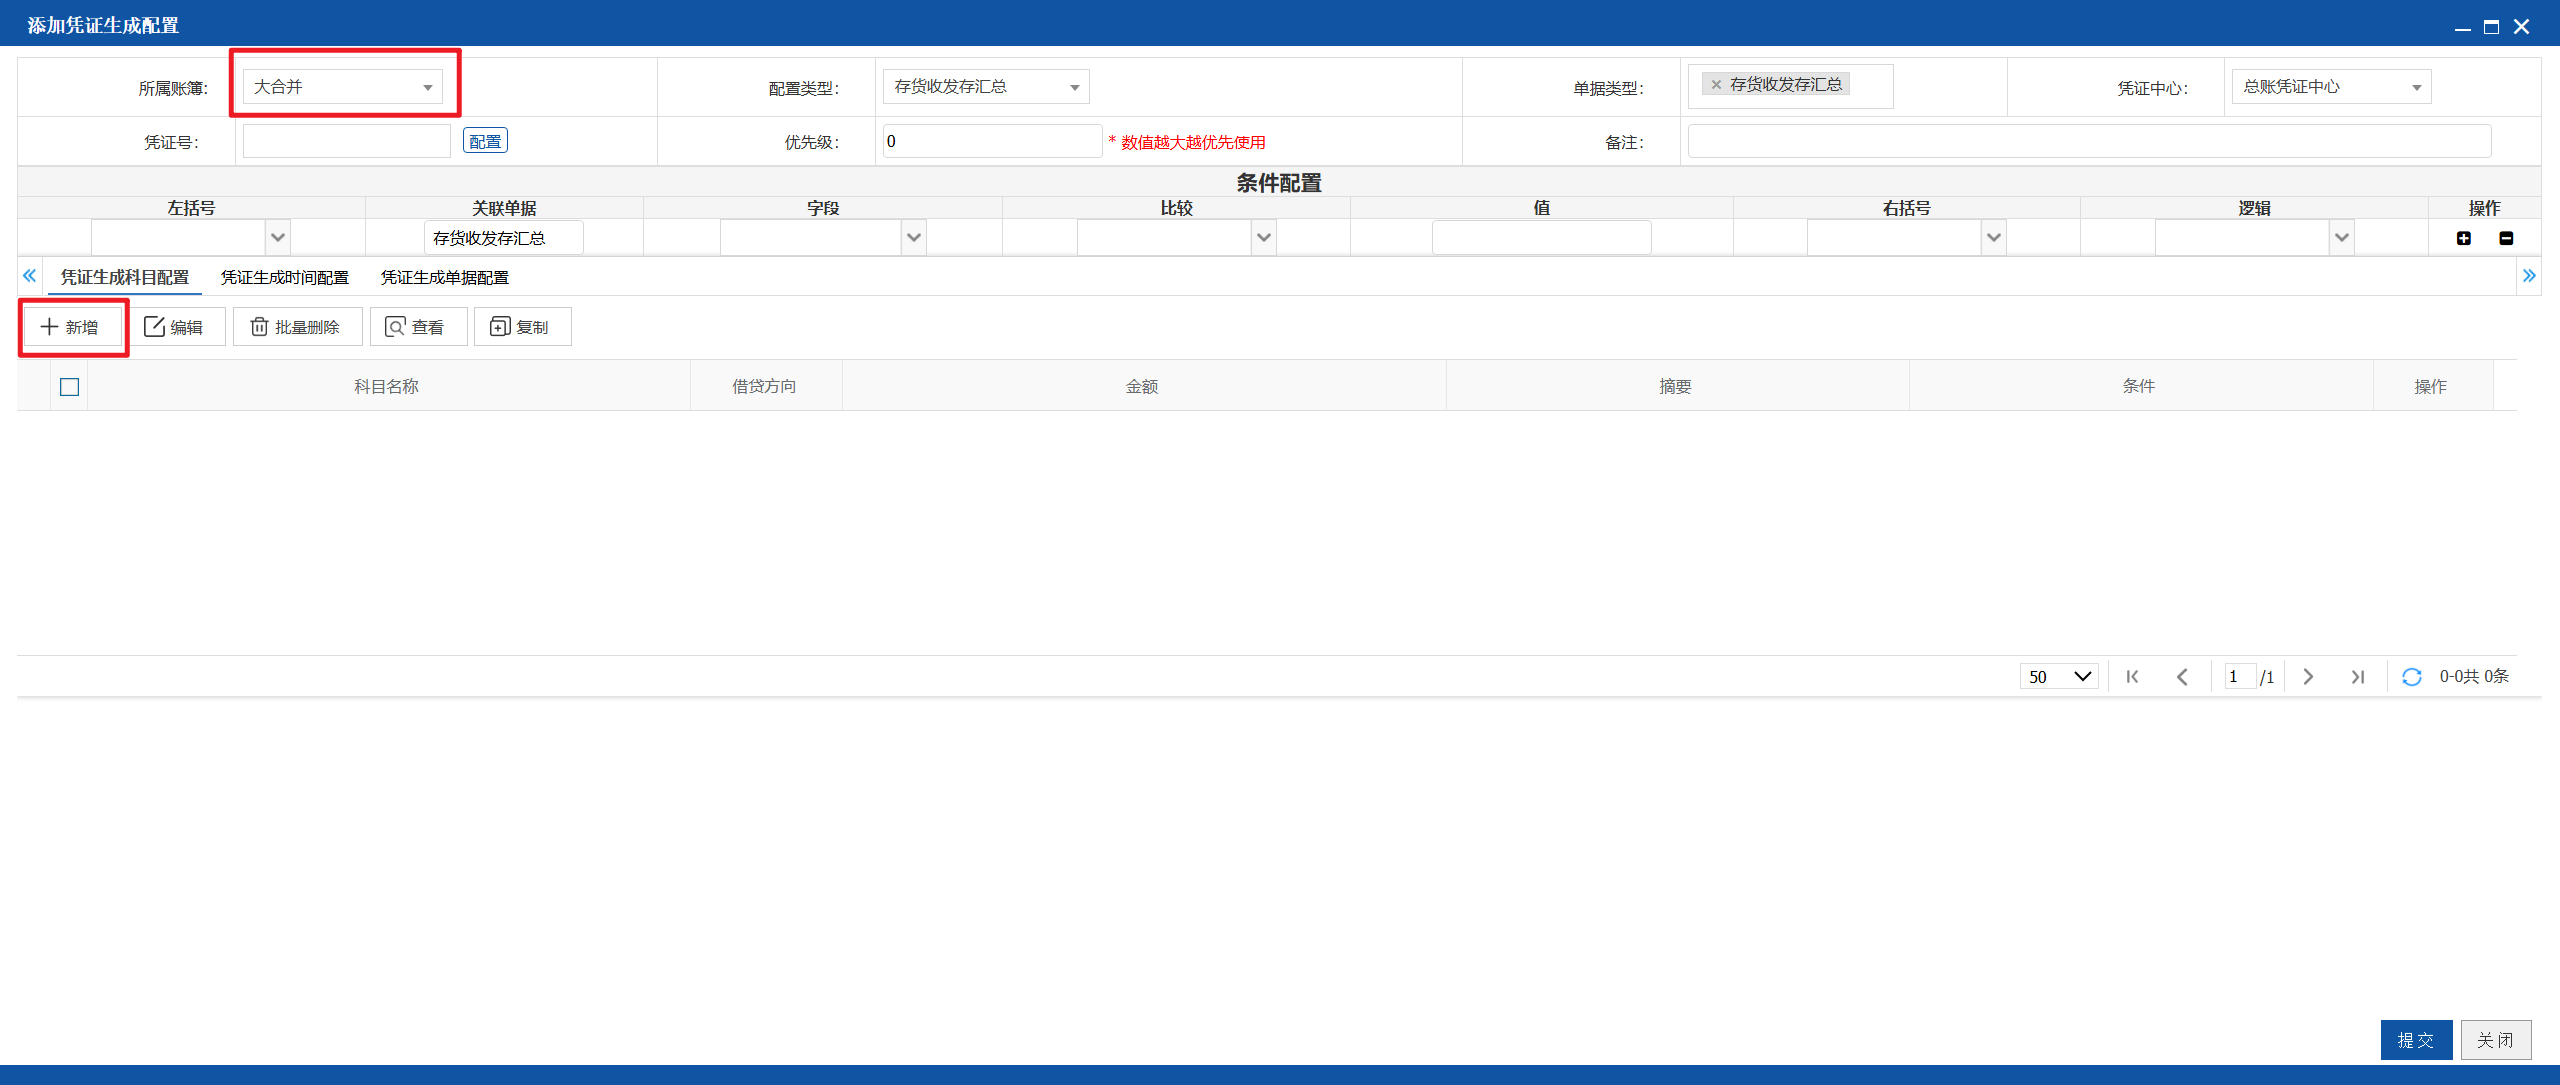Viewport: 2560px width, 1085px height.
Task: Click the 新增 button
Action: click(x=73, y=327)
